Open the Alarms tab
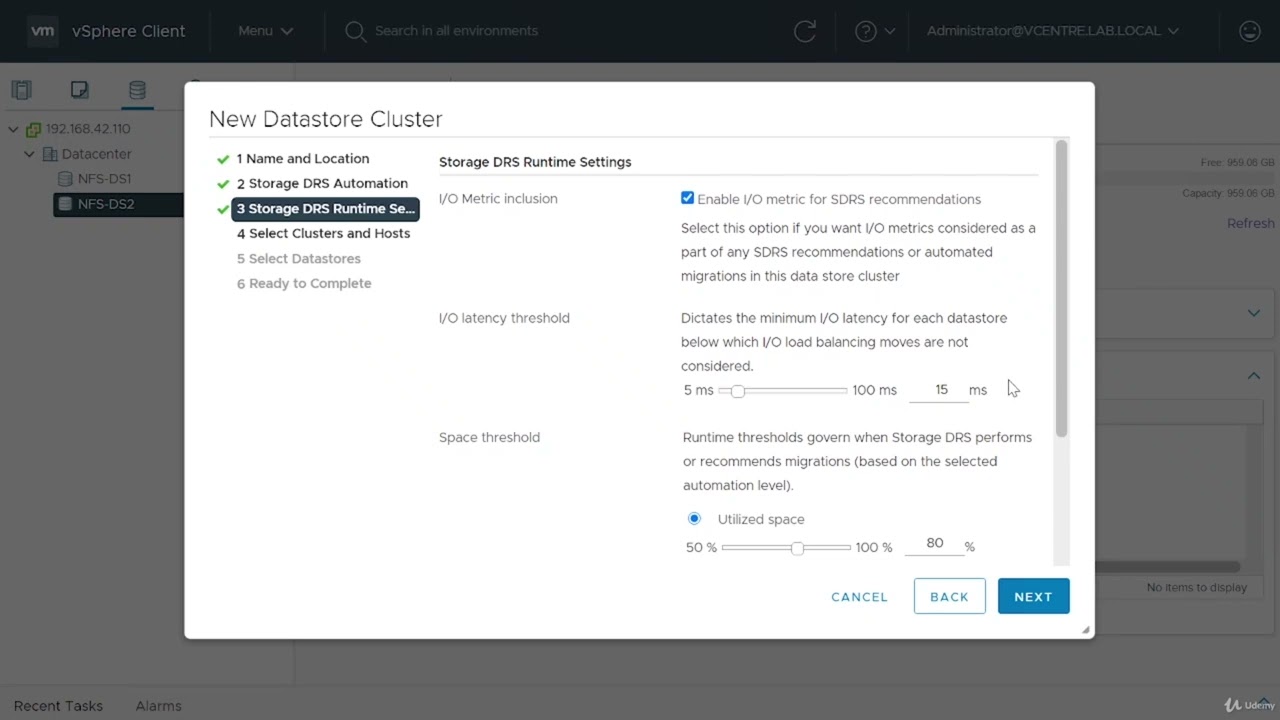This screenshot has height=720, width=1280. [x=158, y=706]
